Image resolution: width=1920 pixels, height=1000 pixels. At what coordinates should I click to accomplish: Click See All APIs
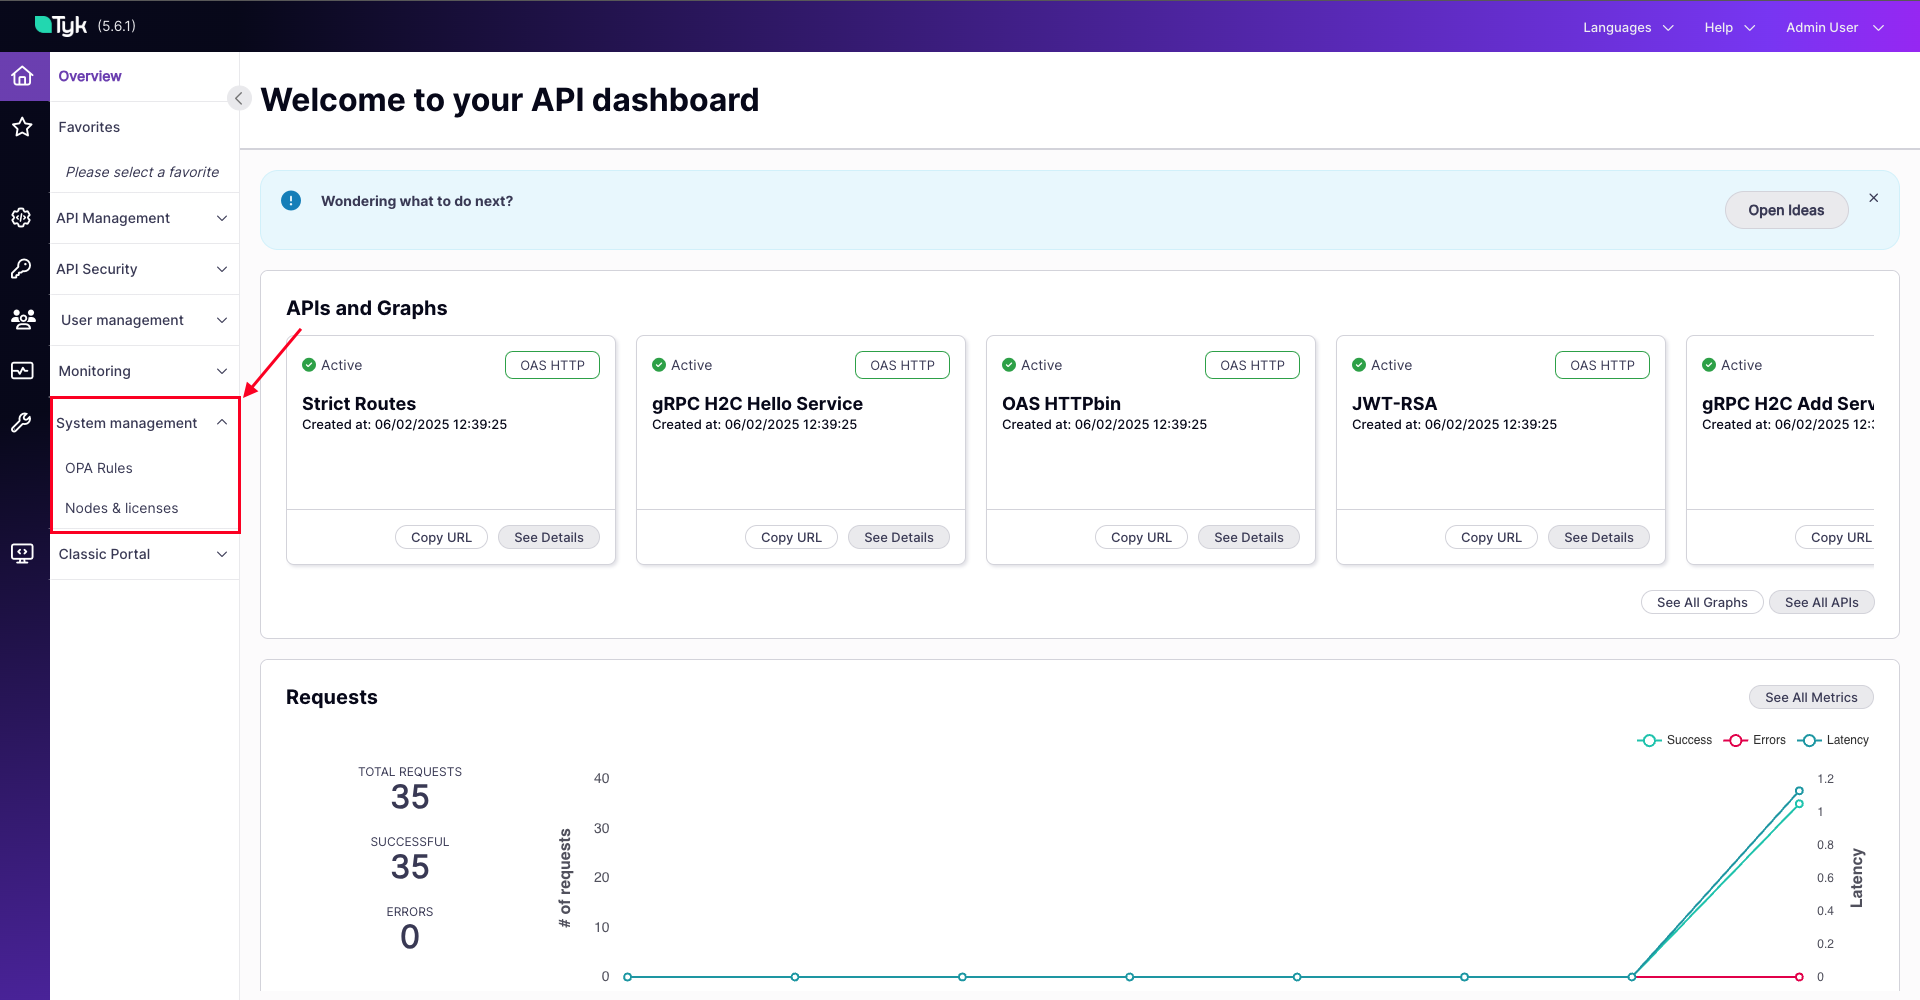coord(1821,601)
